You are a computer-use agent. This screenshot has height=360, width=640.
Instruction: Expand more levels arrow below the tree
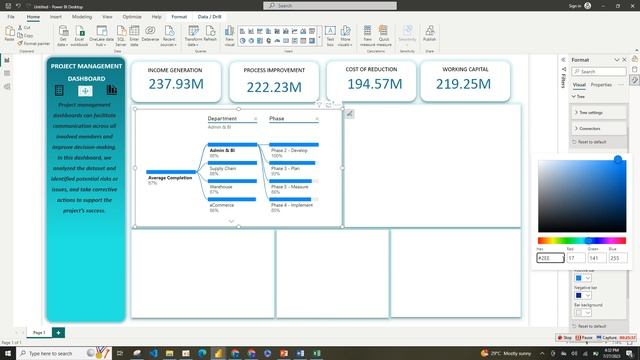(x=231, y=221)
